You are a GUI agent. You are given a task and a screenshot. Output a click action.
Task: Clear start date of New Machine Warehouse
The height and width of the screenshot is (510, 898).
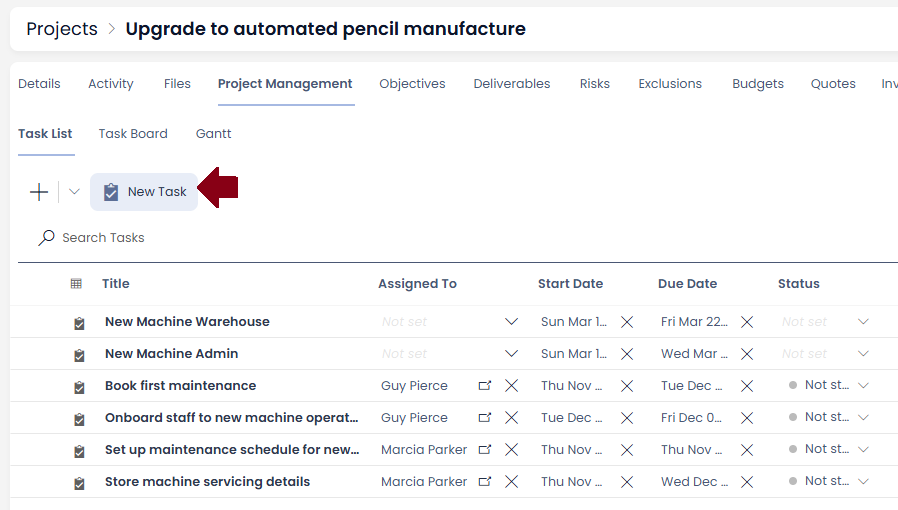tap(627, 322)
